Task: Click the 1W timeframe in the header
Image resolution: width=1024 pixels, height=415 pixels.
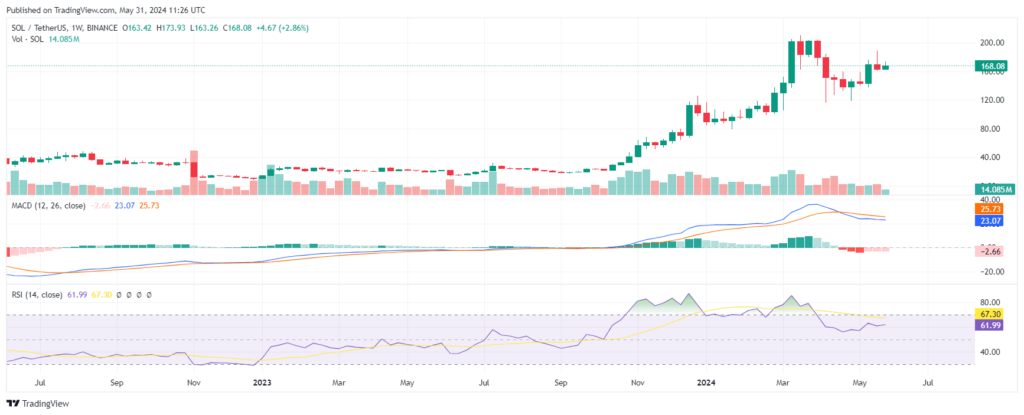Action: [x=78, y=28]
